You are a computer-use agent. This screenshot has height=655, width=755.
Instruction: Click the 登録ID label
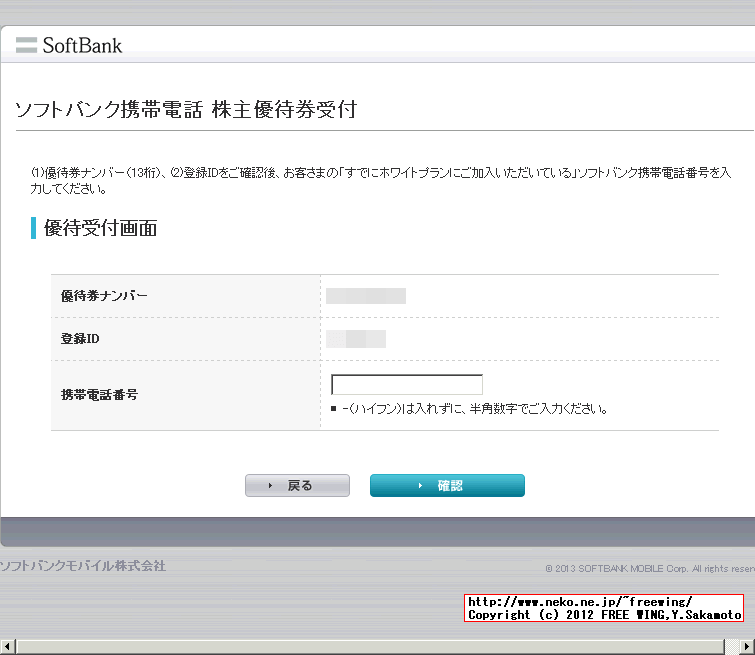[80, 339]
